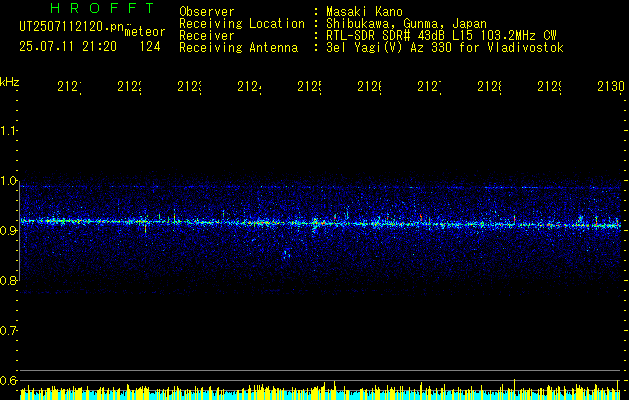Select the observer name Masaki Kano
The height and width of the screenshot is (400, 629).
tap(364, 12)
